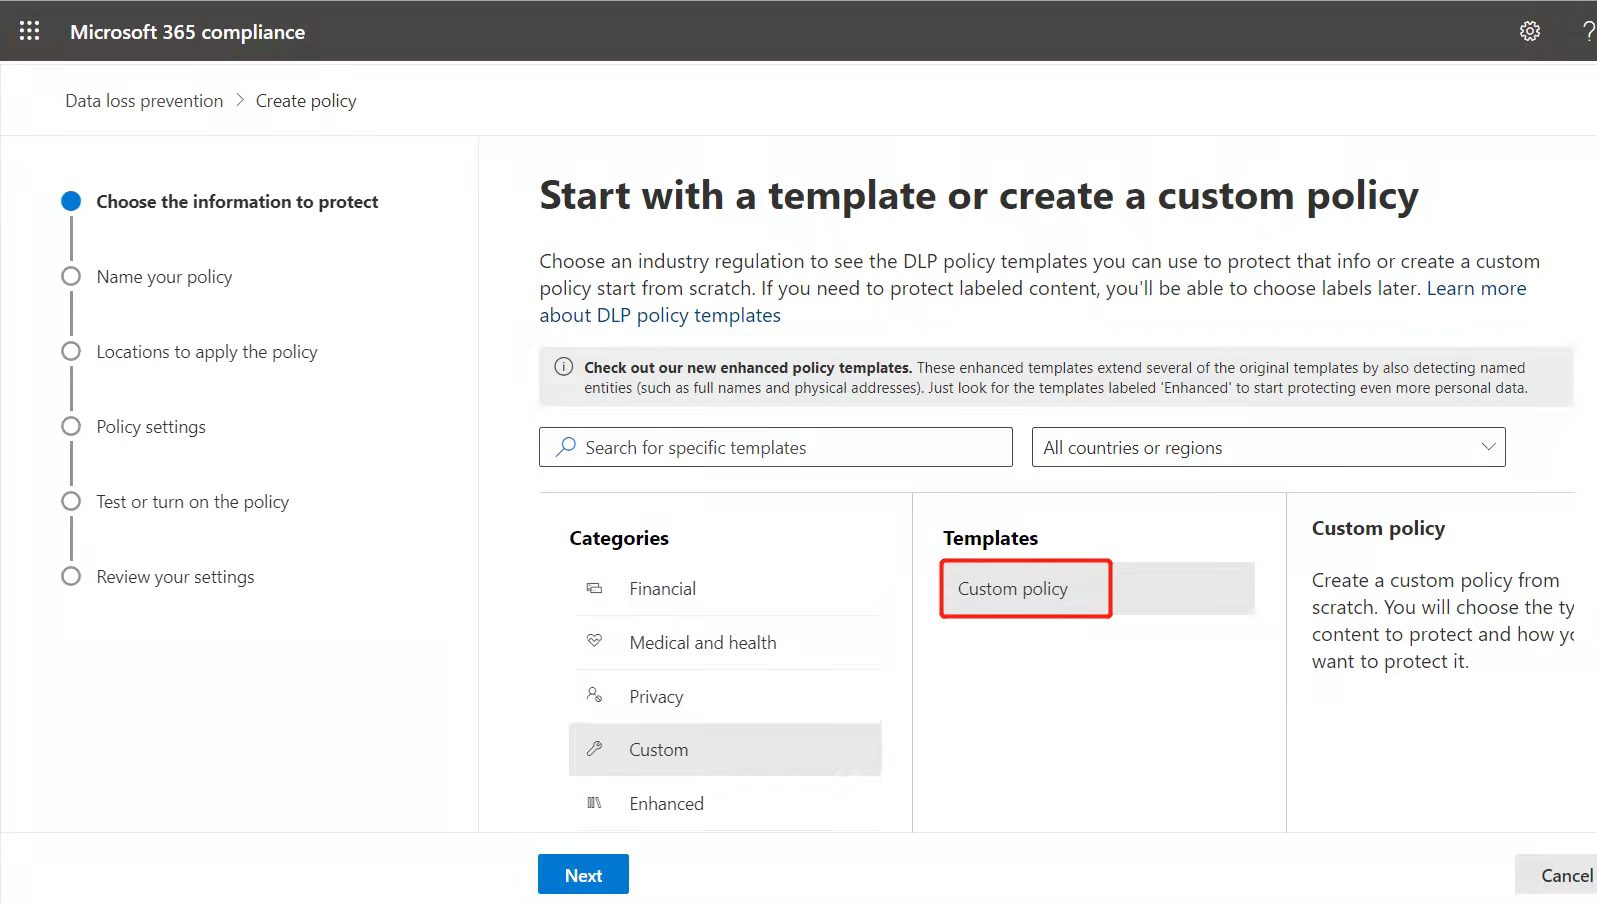Go back to Data loss prevention breadcrumb
The image size is (1597, 905).
tap(144, 101)
